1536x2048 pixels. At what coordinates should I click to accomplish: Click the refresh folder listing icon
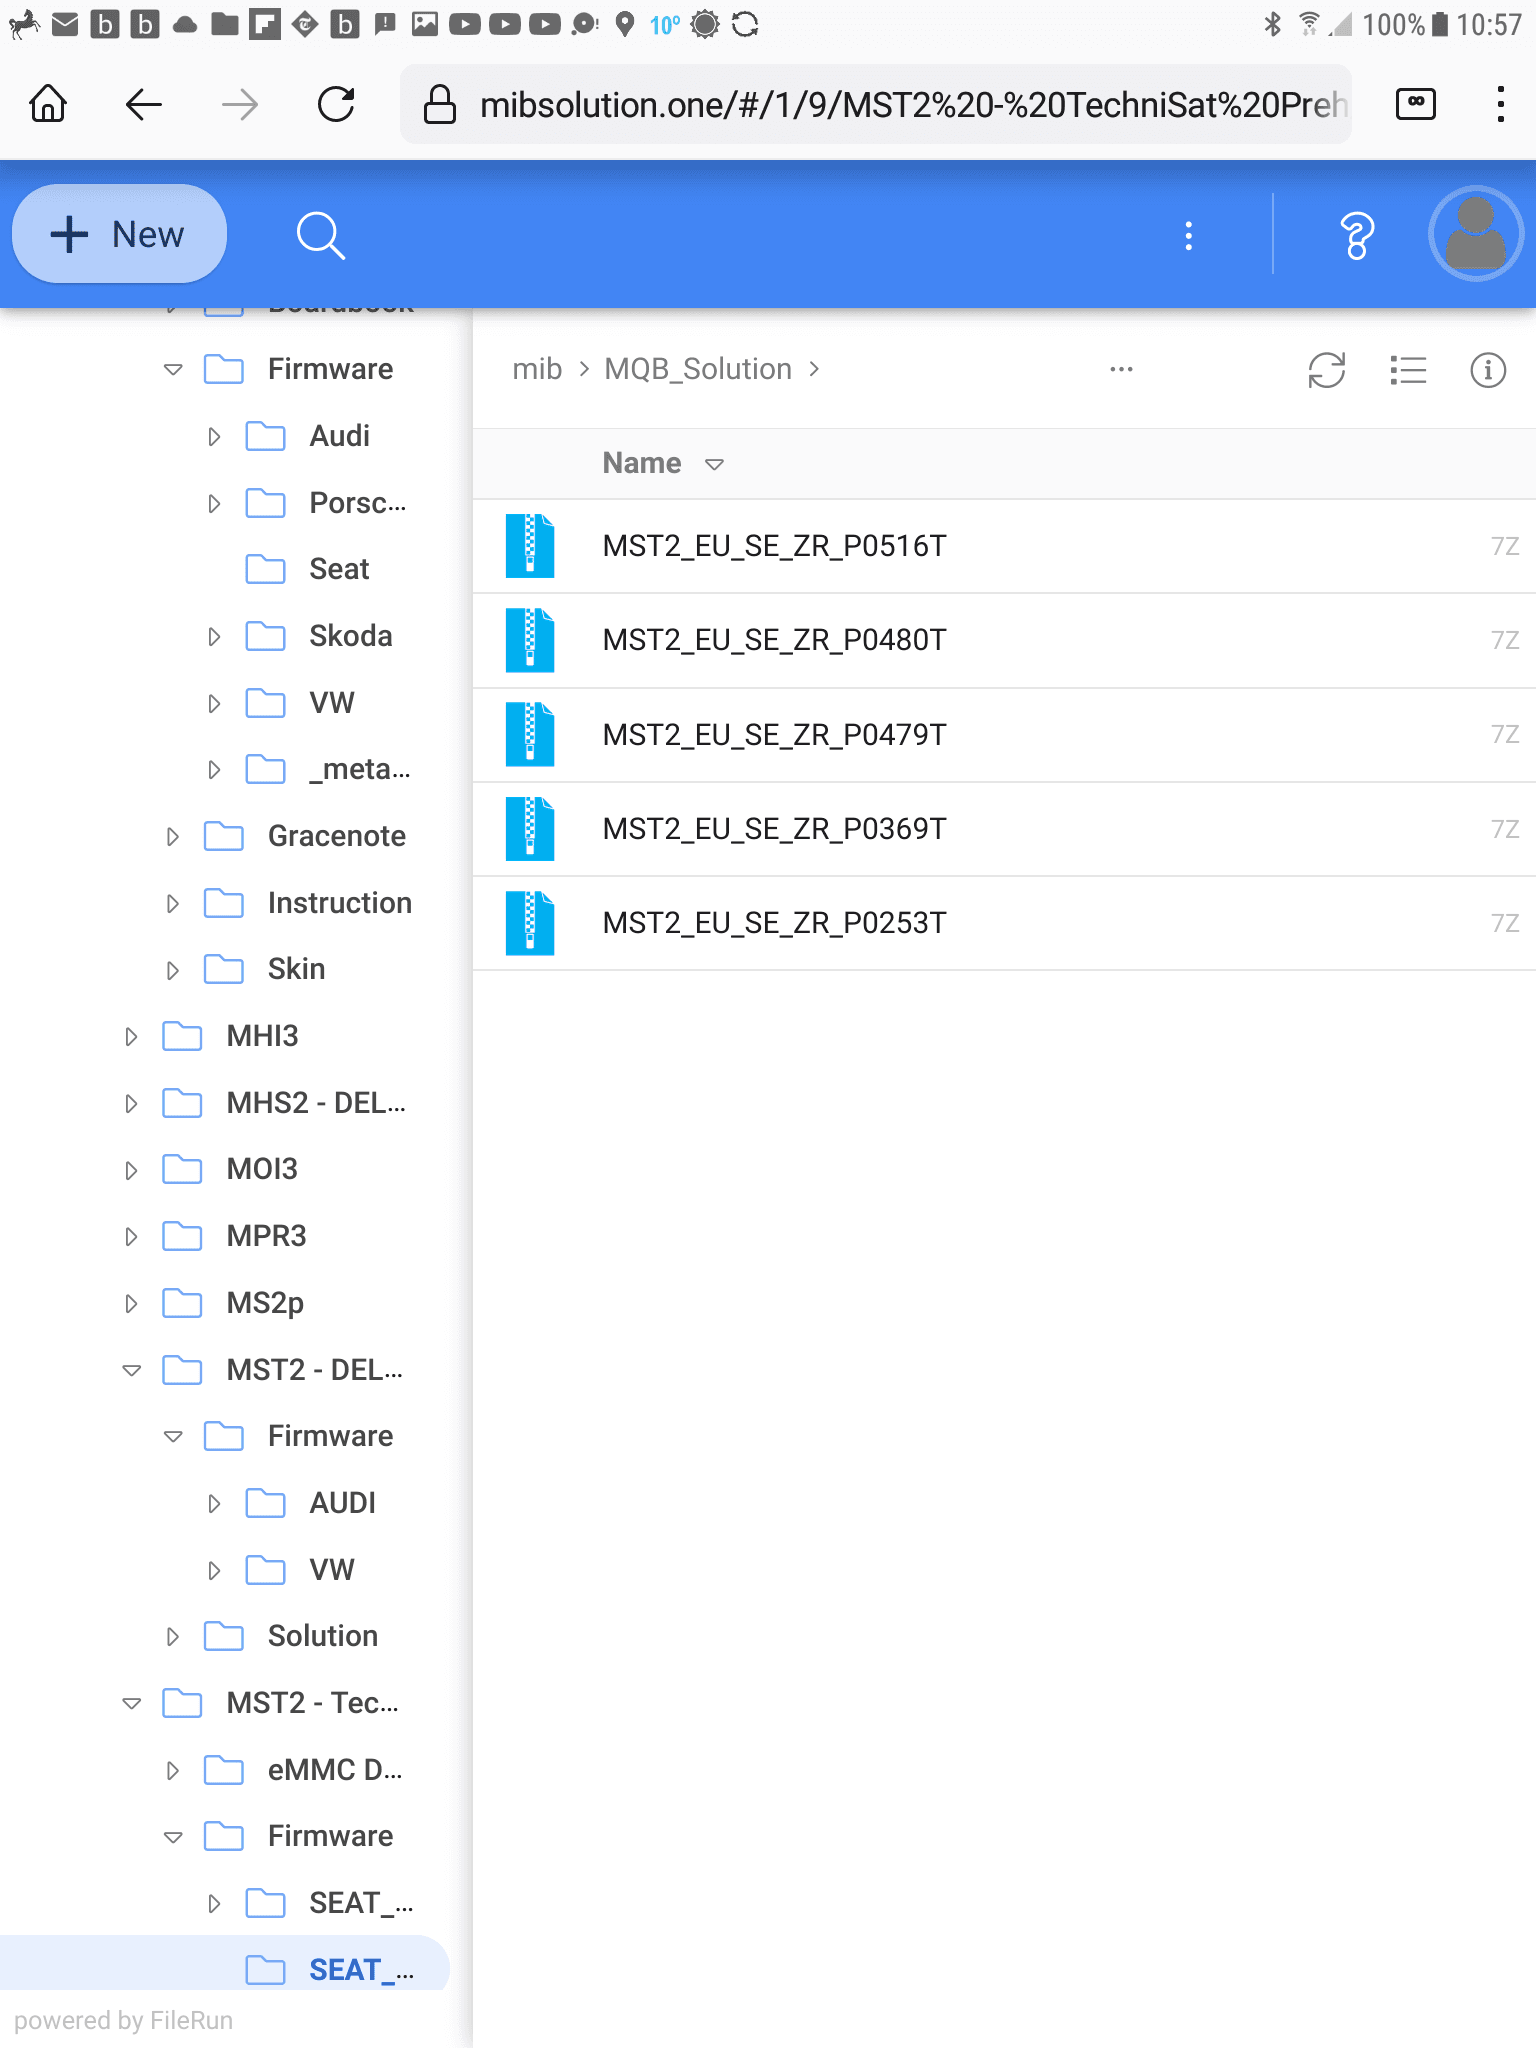coord(1326,370)
